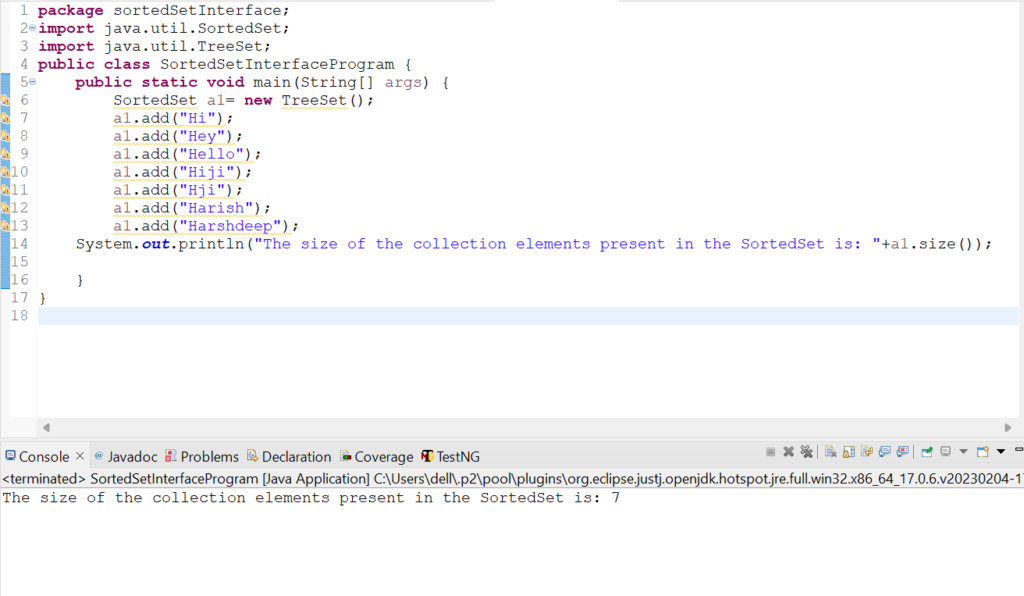Collapse the imports fold at line 2
Image resolution: width=1024 pixels, height=596 pixels.
tap(32, 28)
